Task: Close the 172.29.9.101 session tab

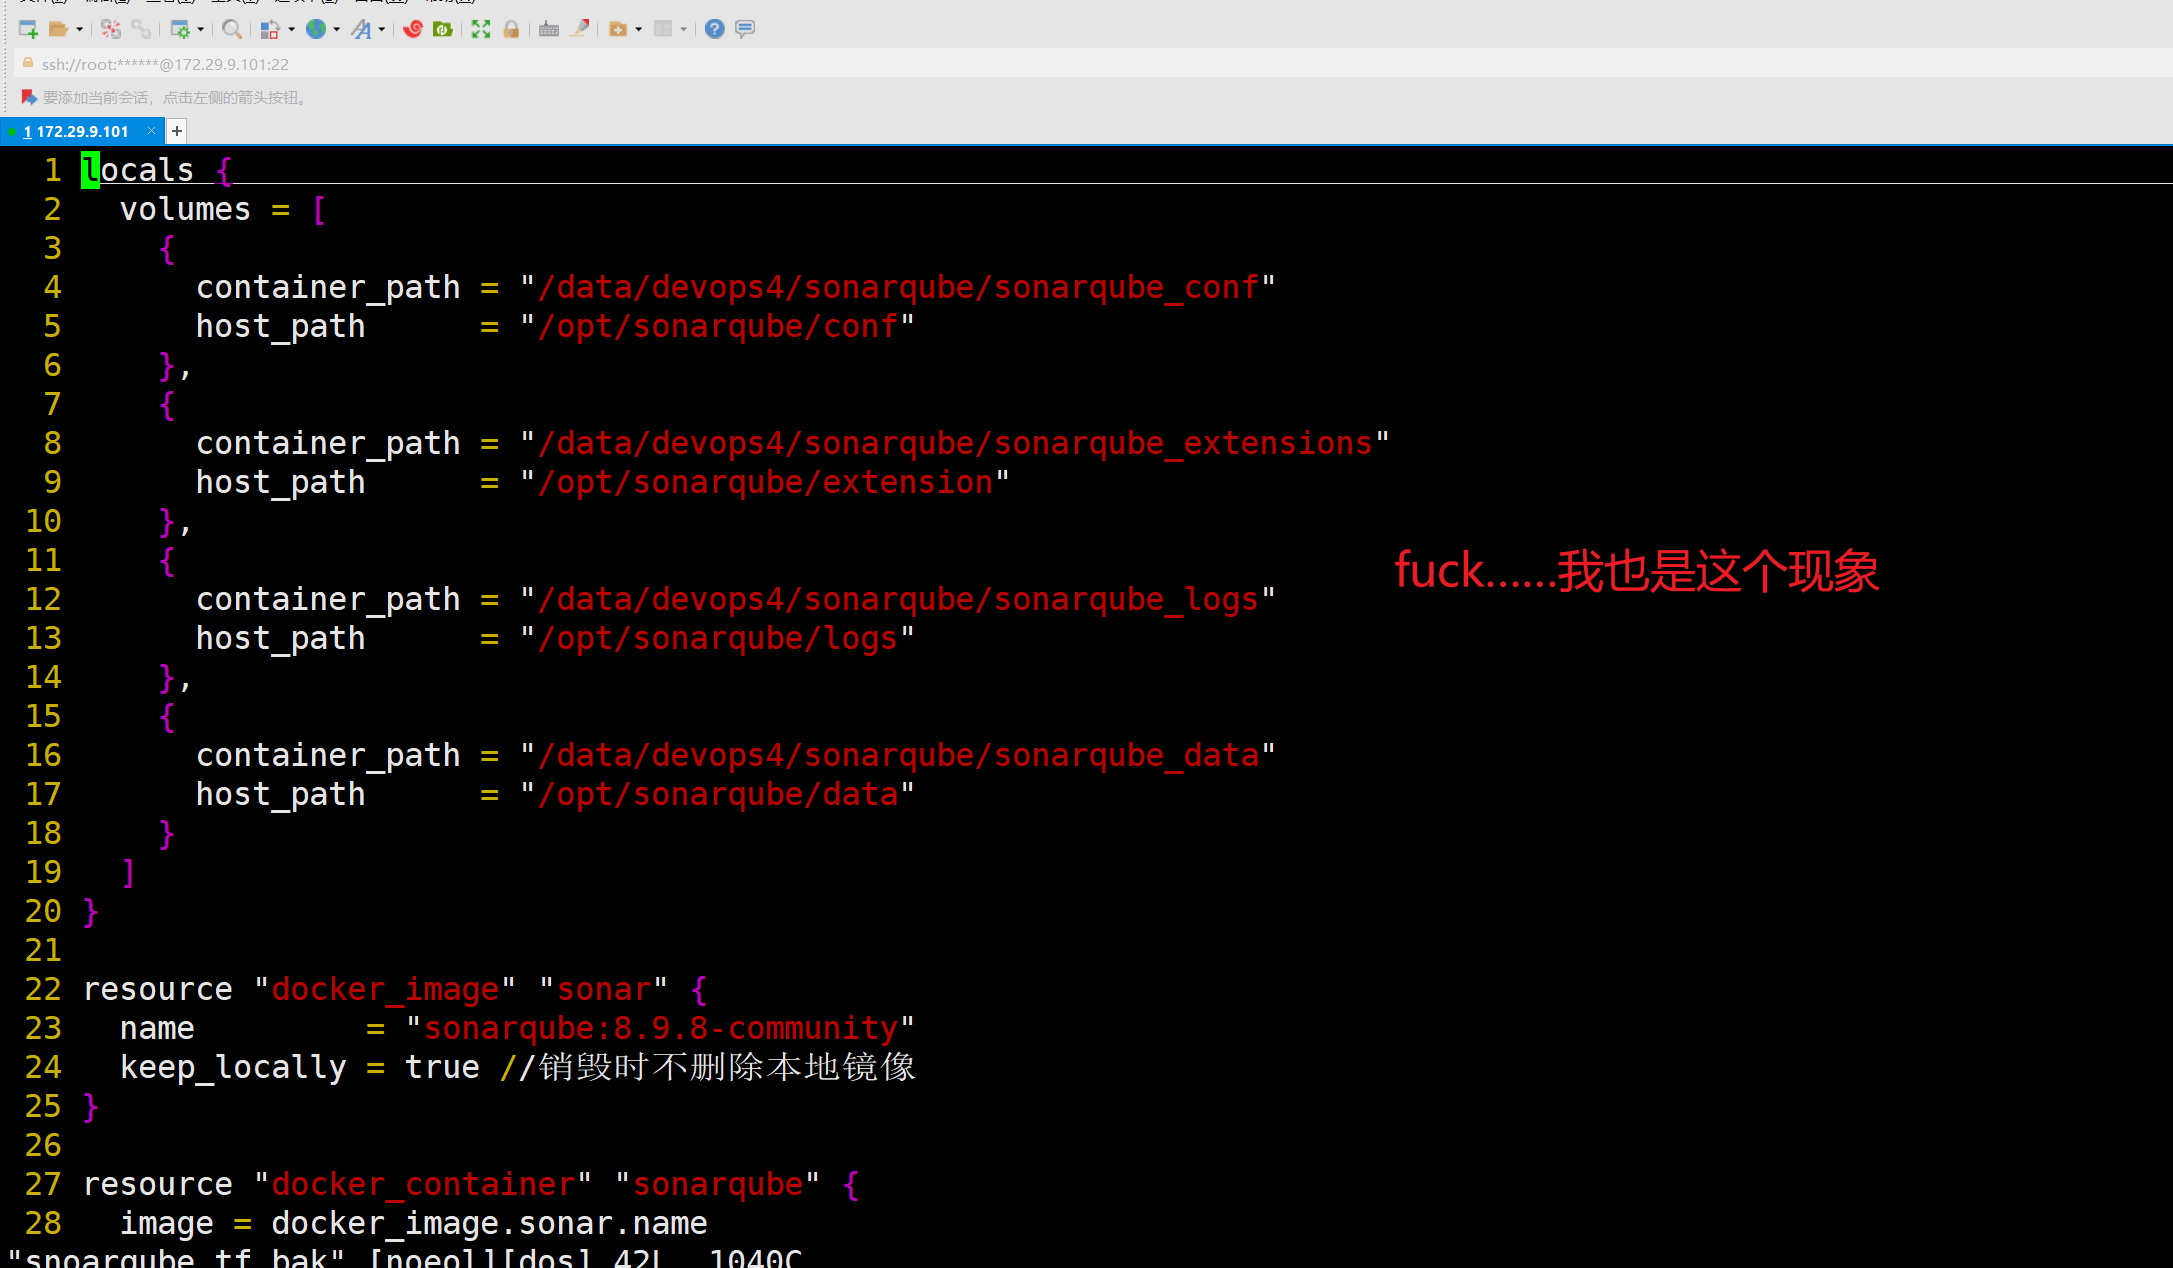Action: [x=151, y=130]
